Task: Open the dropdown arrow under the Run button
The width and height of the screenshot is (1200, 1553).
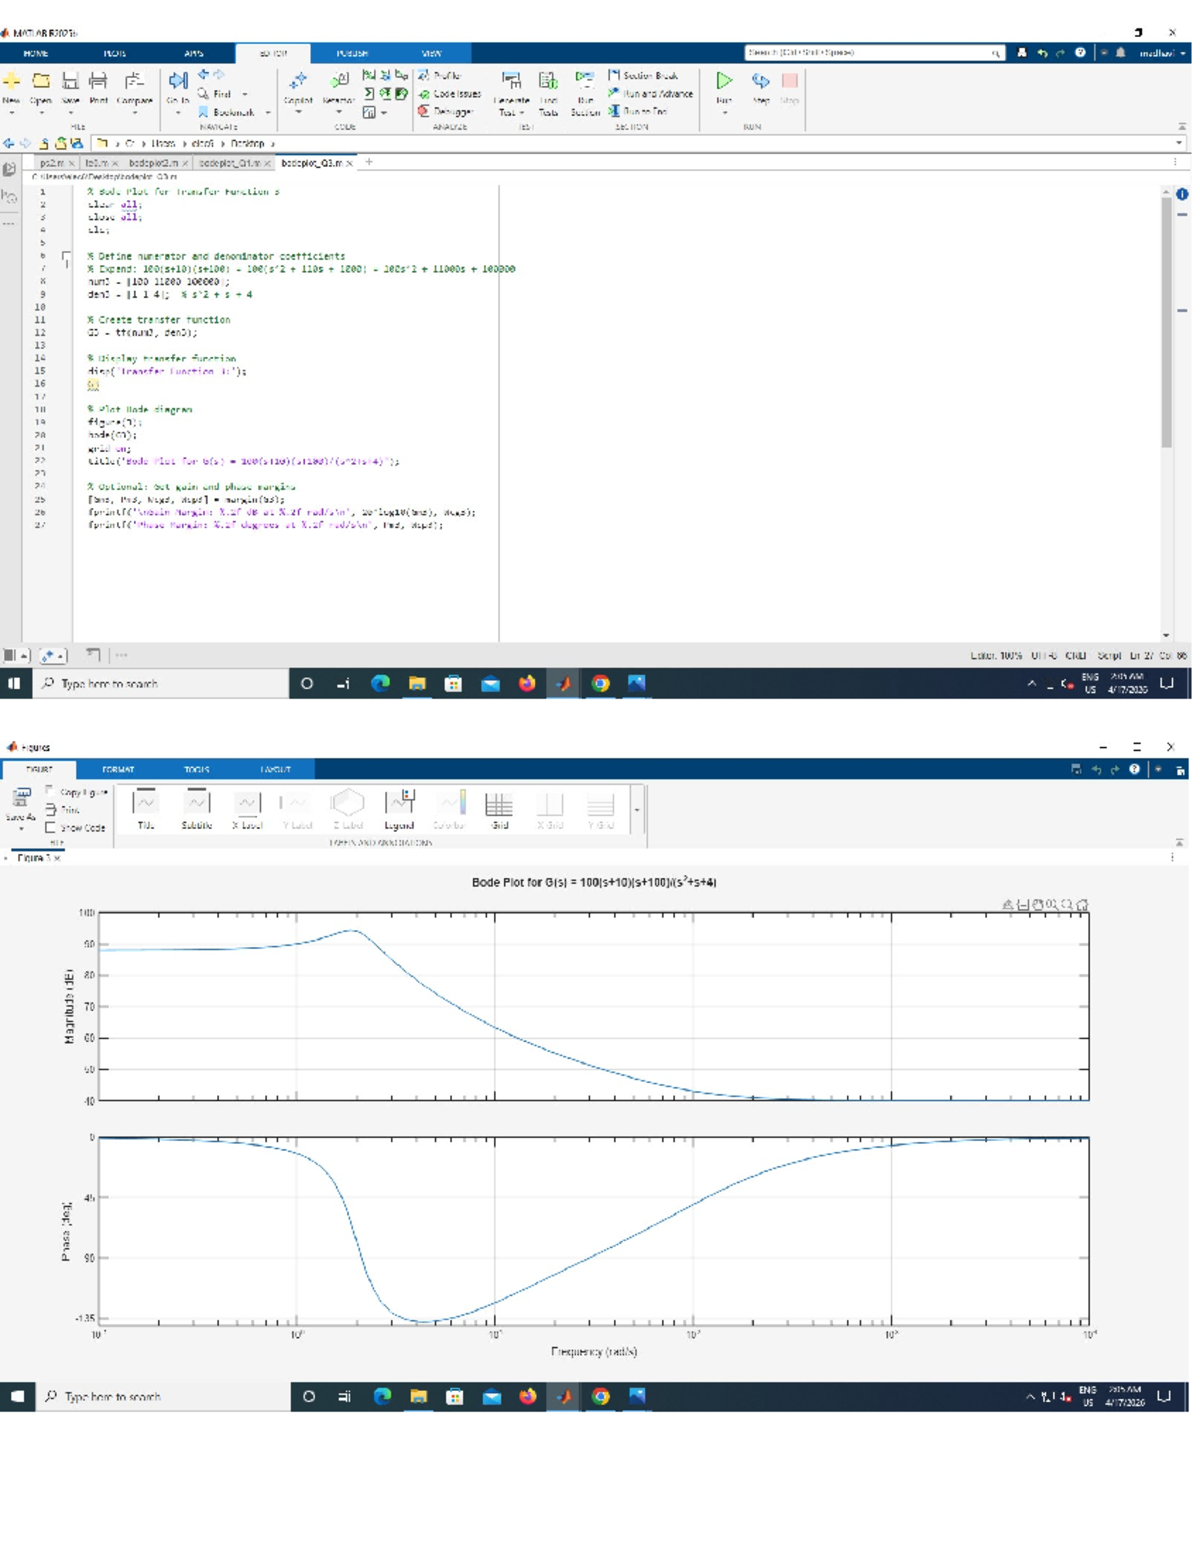Action: click(x=725, y=112)
